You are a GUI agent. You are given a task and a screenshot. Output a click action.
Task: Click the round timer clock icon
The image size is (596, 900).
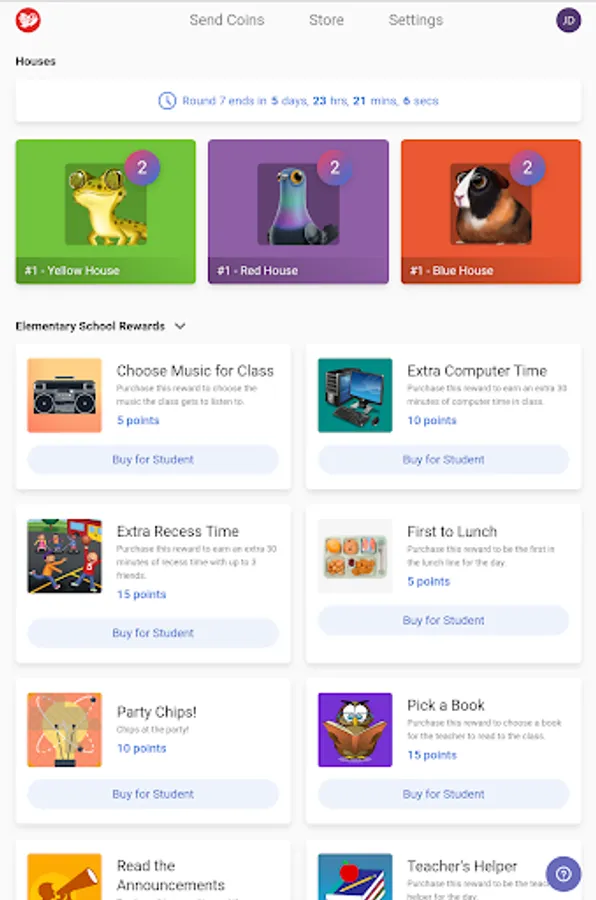[x=167, y=101]
